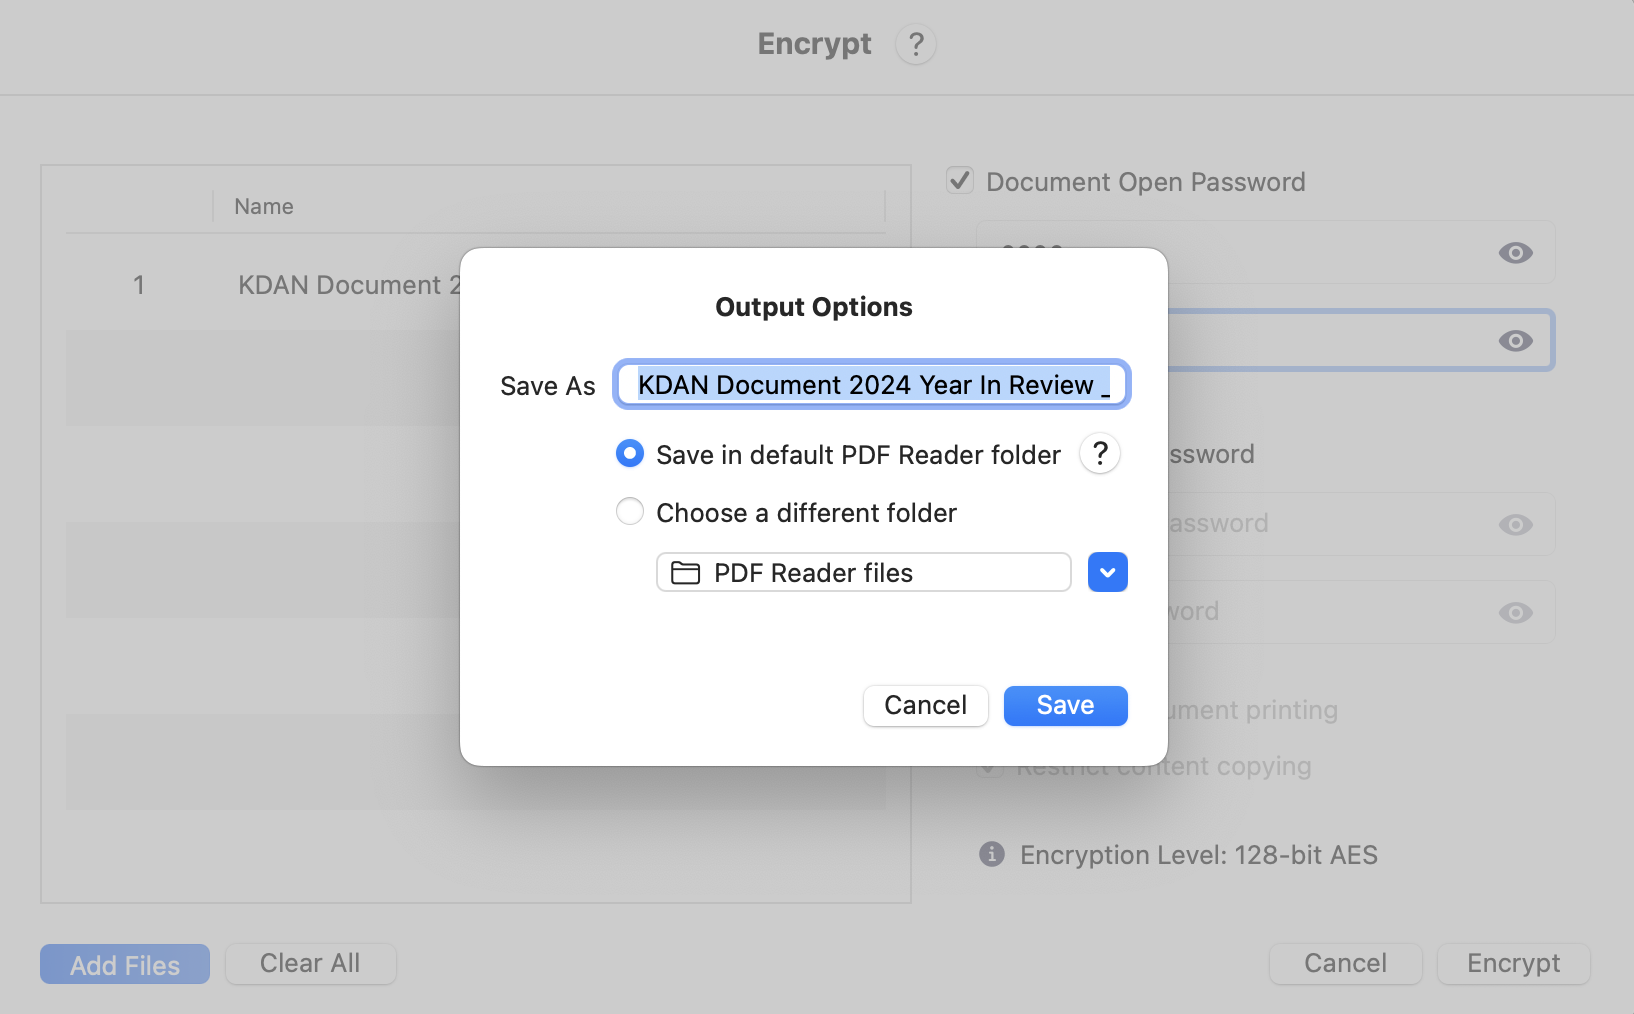Click the Save button in Output Options
Viewport: 1634px width, 1014px height.
(1065, 705)
